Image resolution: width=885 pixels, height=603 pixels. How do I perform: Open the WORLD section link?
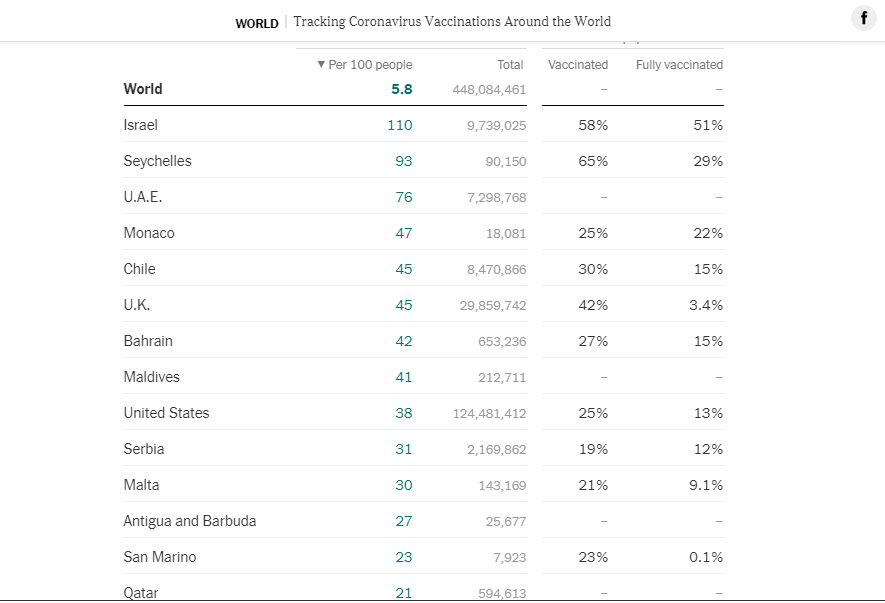(x=257, y=23)
